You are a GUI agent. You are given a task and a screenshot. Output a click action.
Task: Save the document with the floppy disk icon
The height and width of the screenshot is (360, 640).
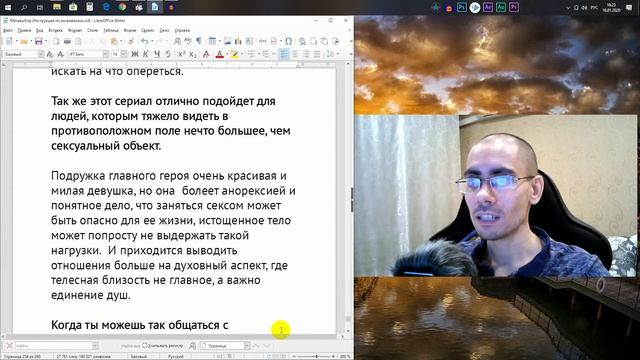coord(38,41)
